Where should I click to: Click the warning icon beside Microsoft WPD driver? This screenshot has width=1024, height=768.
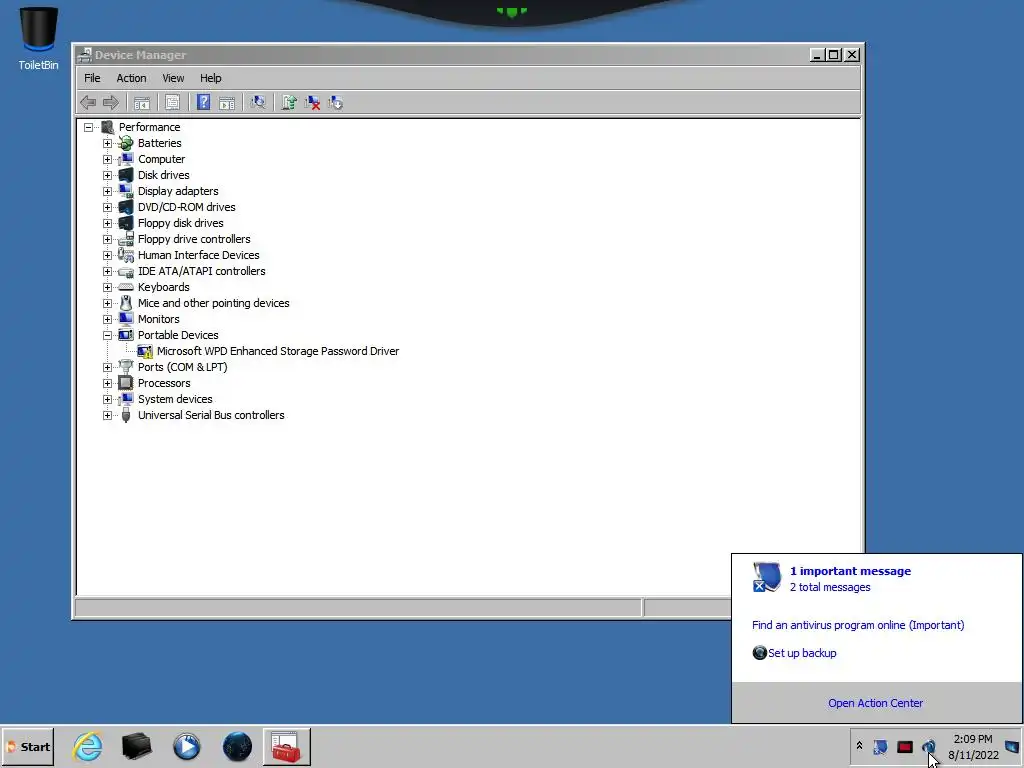click(145, 351)
